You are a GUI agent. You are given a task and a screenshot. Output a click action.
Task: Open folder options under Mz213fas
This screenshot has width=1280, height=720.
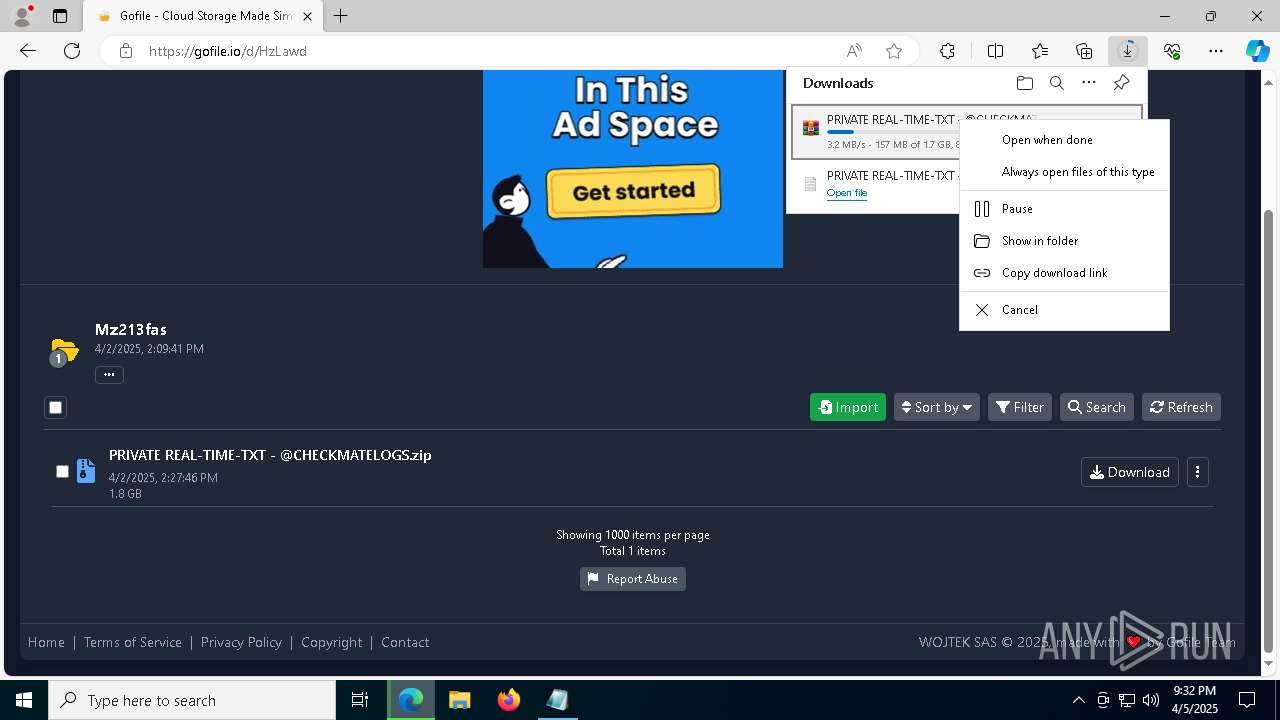coord(109,375)
